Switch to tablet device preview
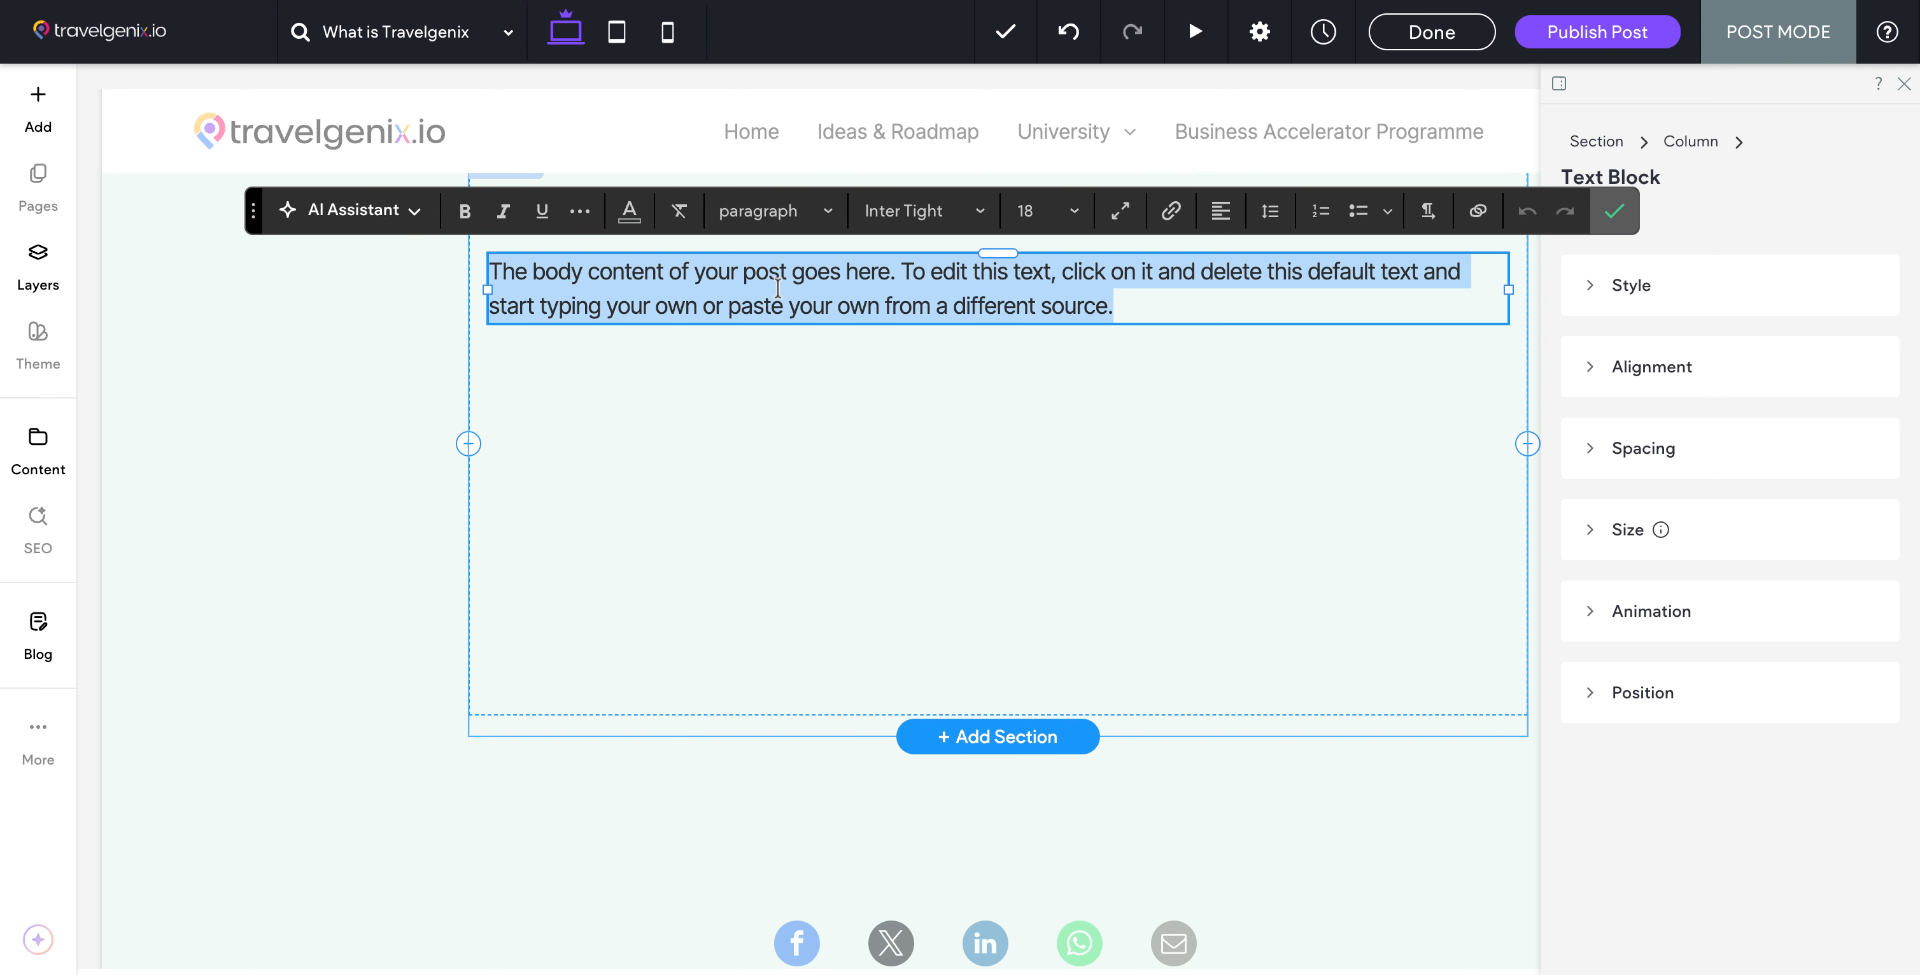 click(617, 32)
